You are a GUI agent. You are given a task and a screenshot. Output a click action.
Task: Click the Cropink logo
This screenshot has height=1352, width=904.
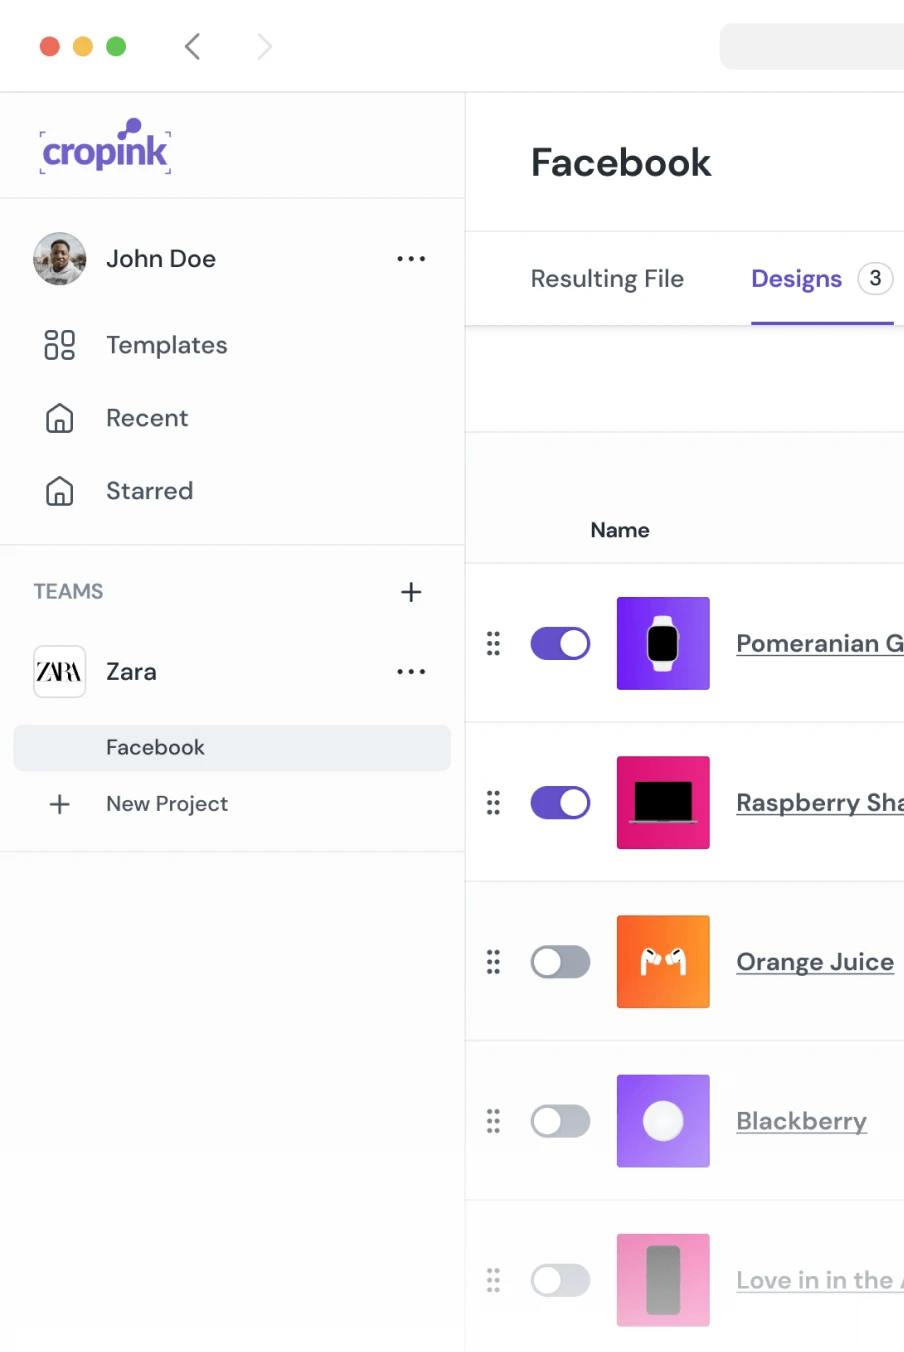click(x=105, y=148)
